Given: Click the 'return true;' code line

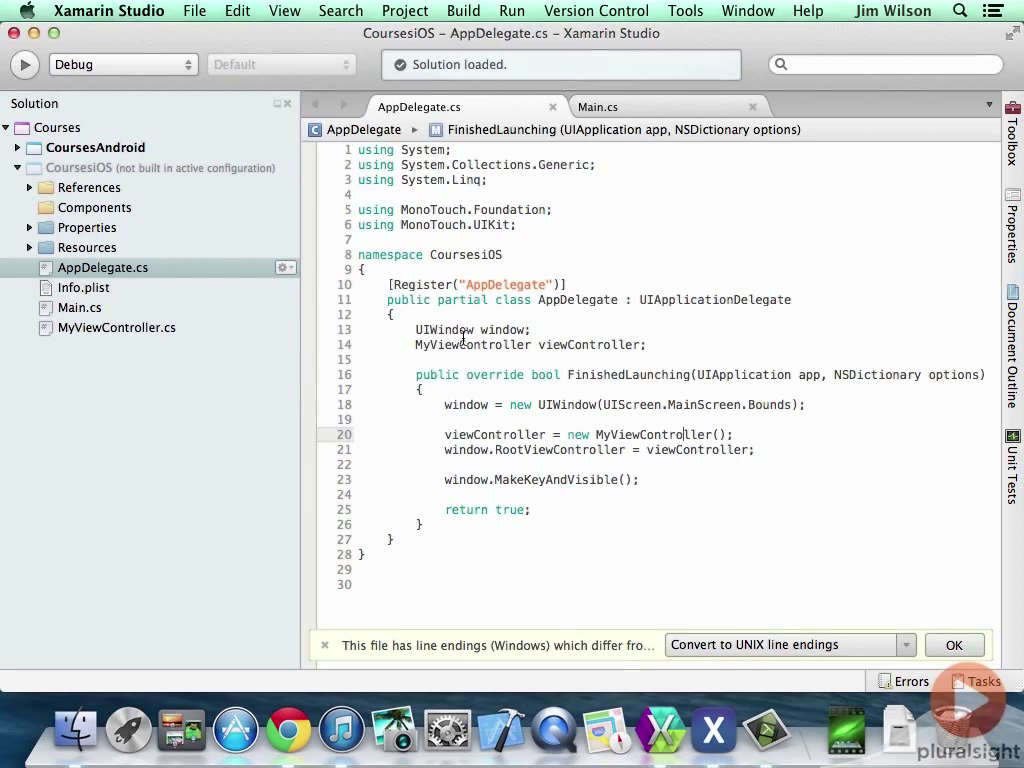Looking at the screenshot, I should coord(487,510).
